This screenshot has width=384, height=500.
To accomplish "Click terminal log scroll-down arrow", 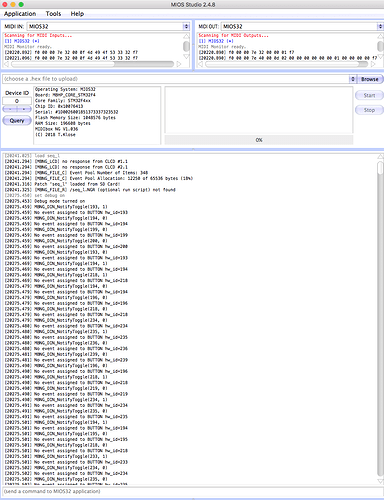I will [380, 481].
